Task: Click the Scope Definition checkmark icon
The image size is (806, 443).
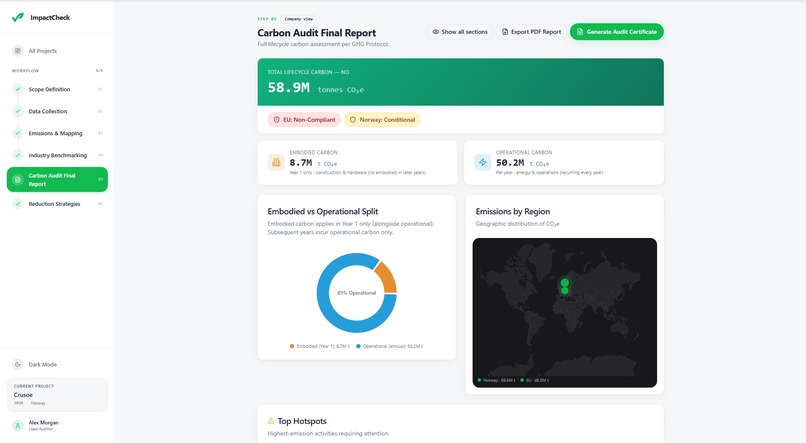Action: (x=18, y=89)
